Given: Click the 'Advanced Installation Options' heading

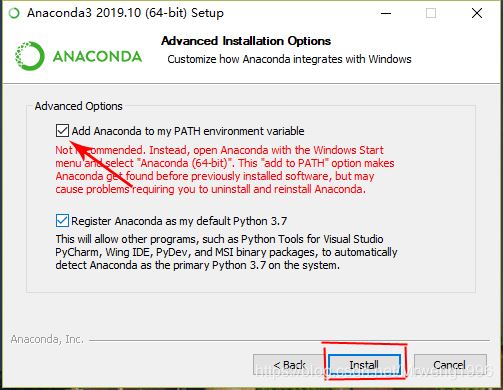Looking at the screenshot, I should 246,41.
